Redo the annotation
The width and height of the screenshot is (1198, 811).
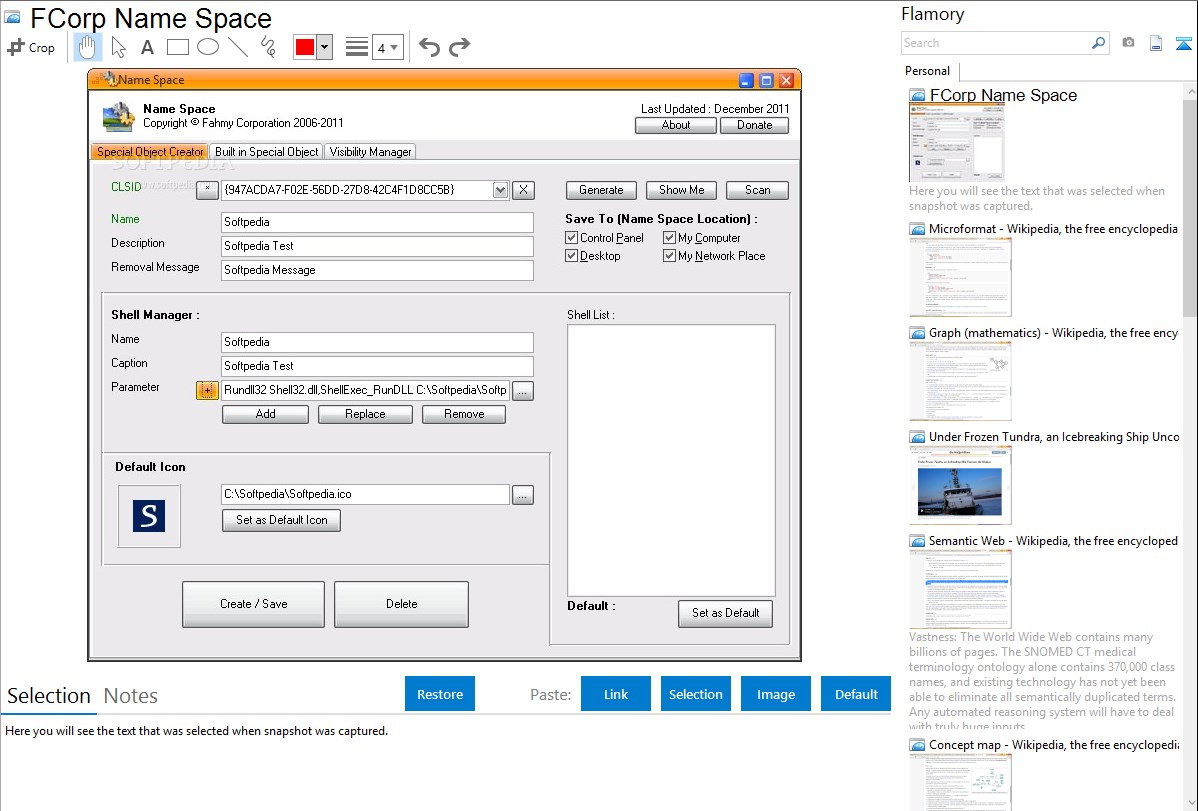pyautogui.click(x=459, y=47)
